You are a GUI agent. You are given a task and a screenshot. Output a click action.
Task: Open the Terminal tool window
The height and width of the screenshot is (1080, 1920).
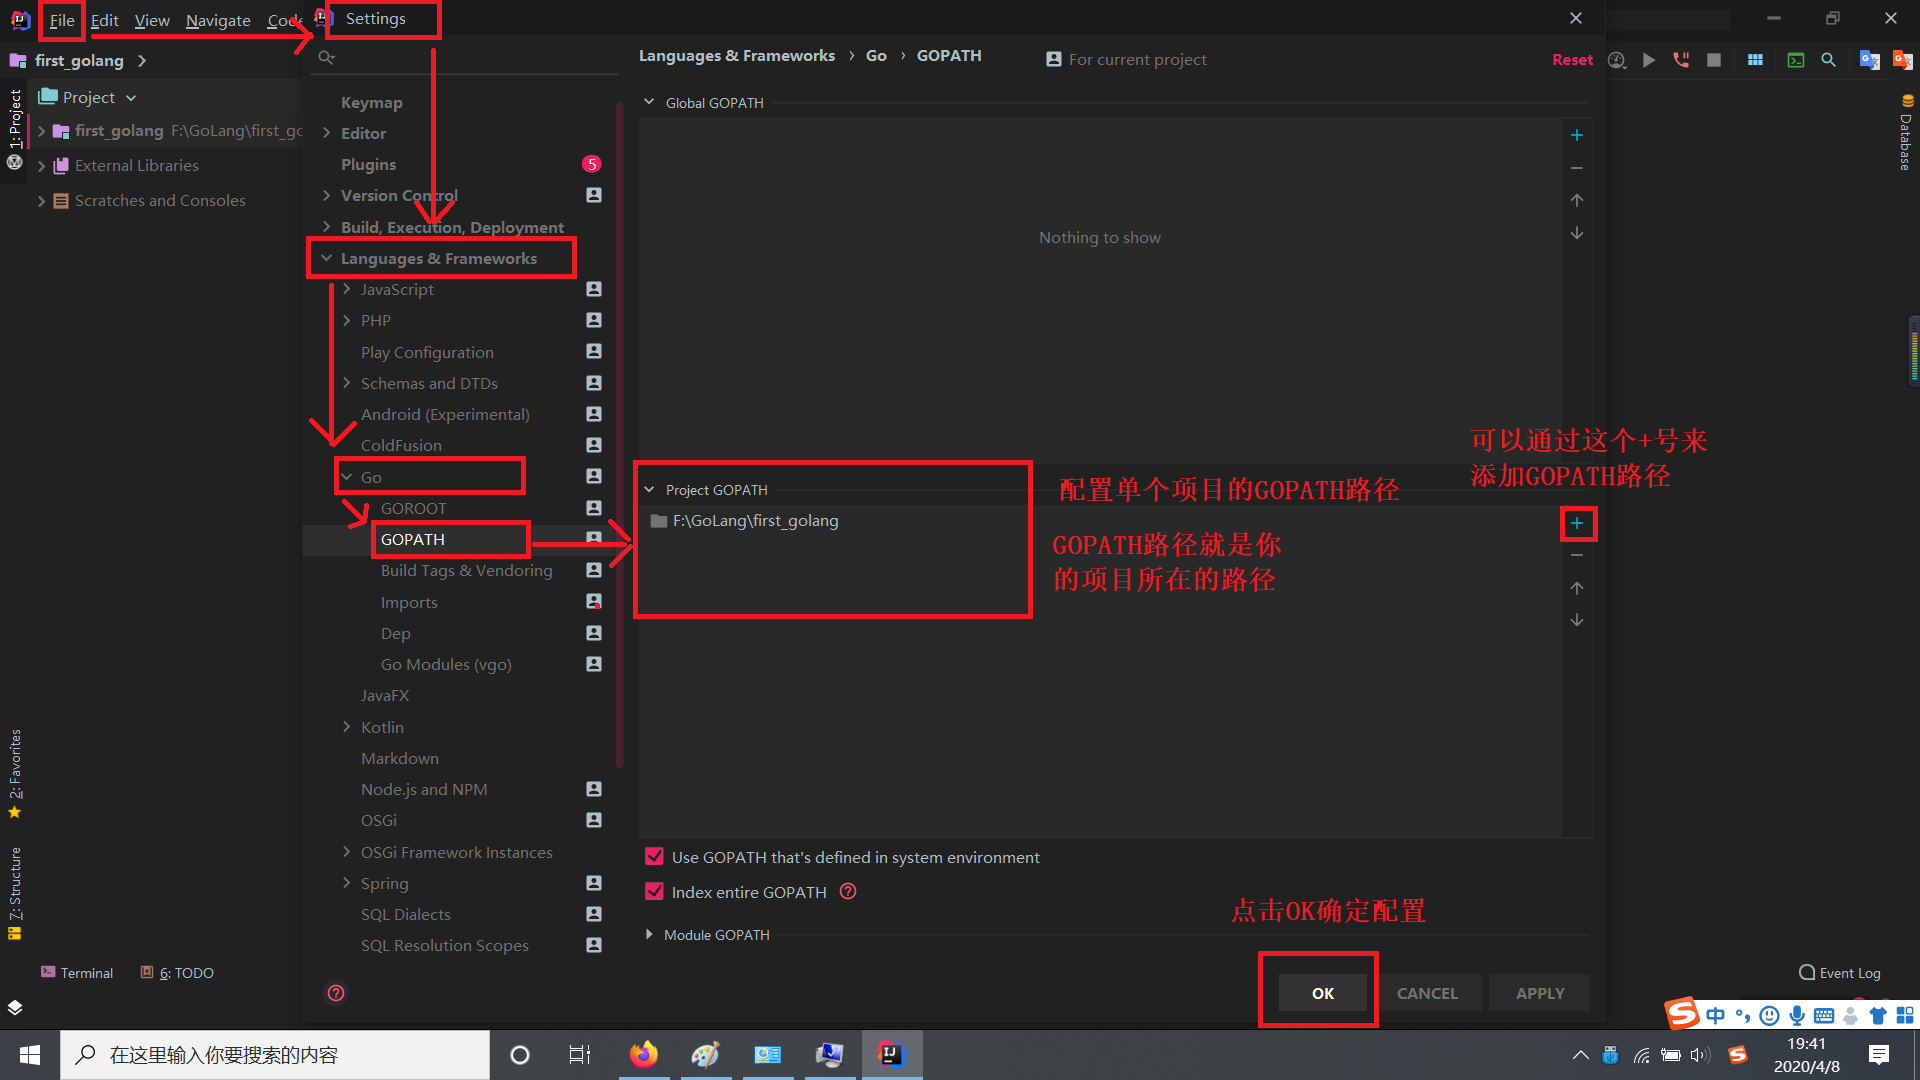pos(77,973)
